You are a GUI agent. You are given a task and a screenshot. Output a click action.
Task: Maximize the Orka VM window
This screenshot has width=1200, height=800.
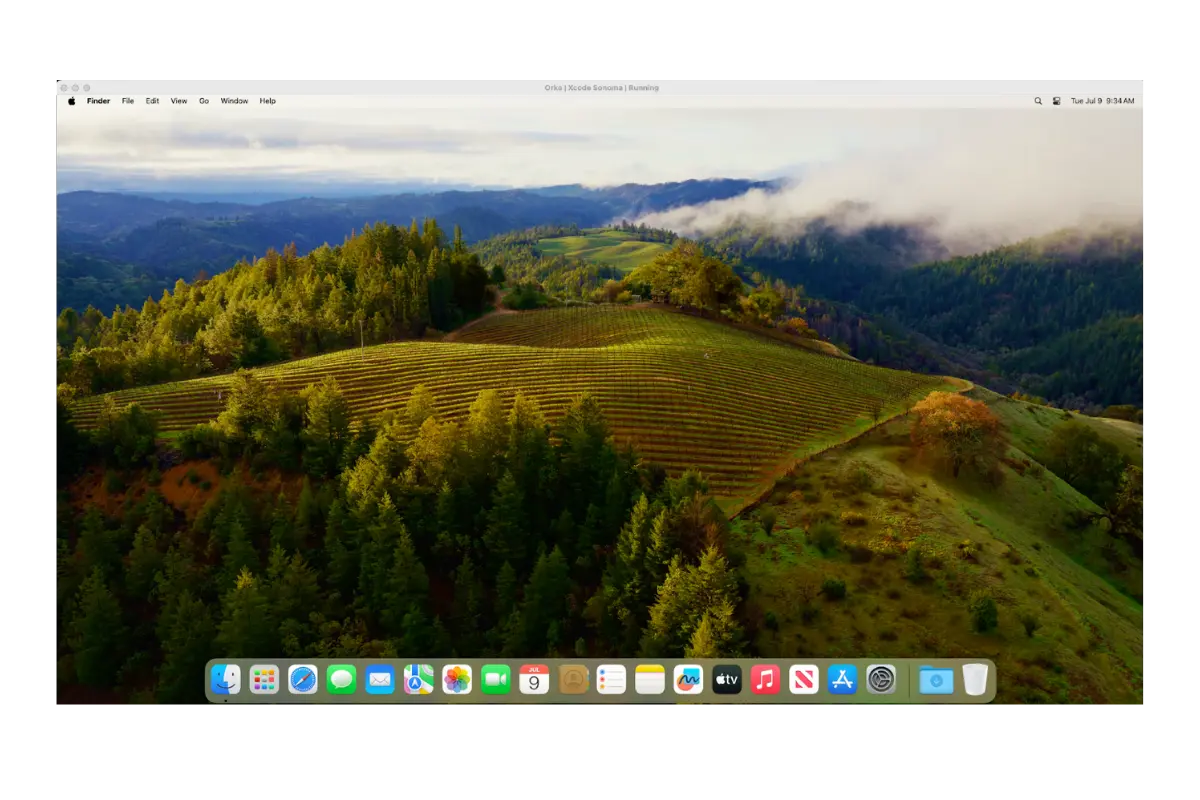[x=87, y=88]
